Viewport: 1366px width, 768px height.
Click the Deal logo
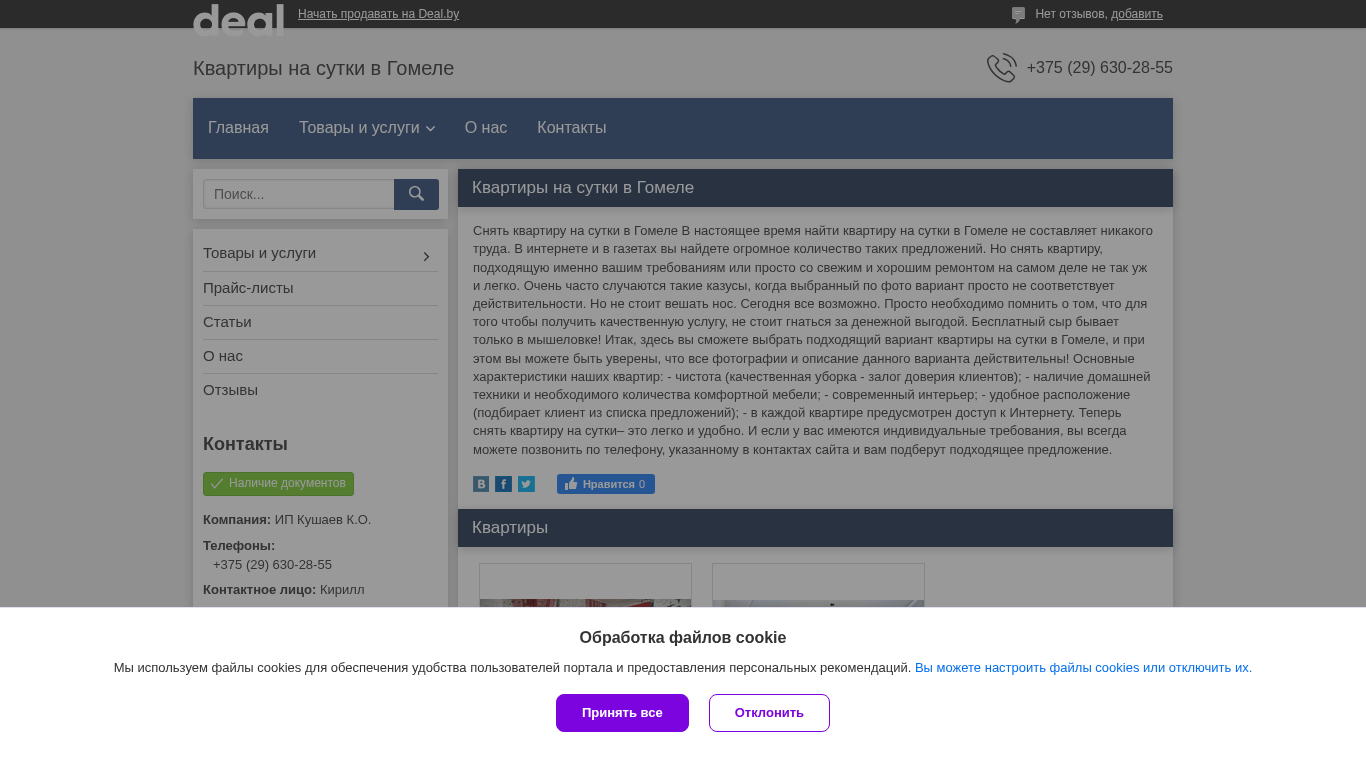238,19
